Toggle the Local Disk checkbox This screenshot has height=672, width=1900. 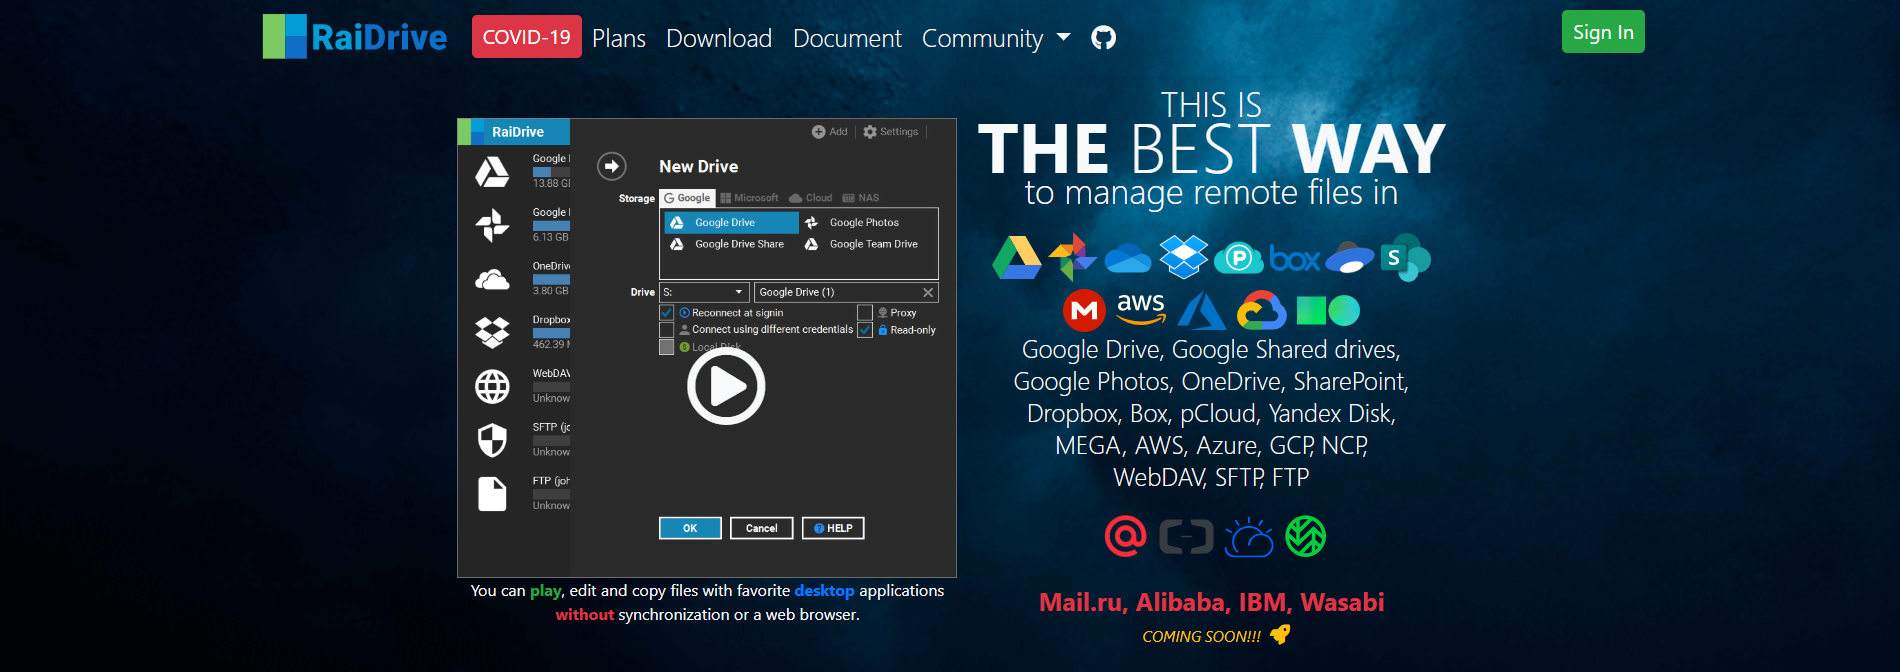667,347
